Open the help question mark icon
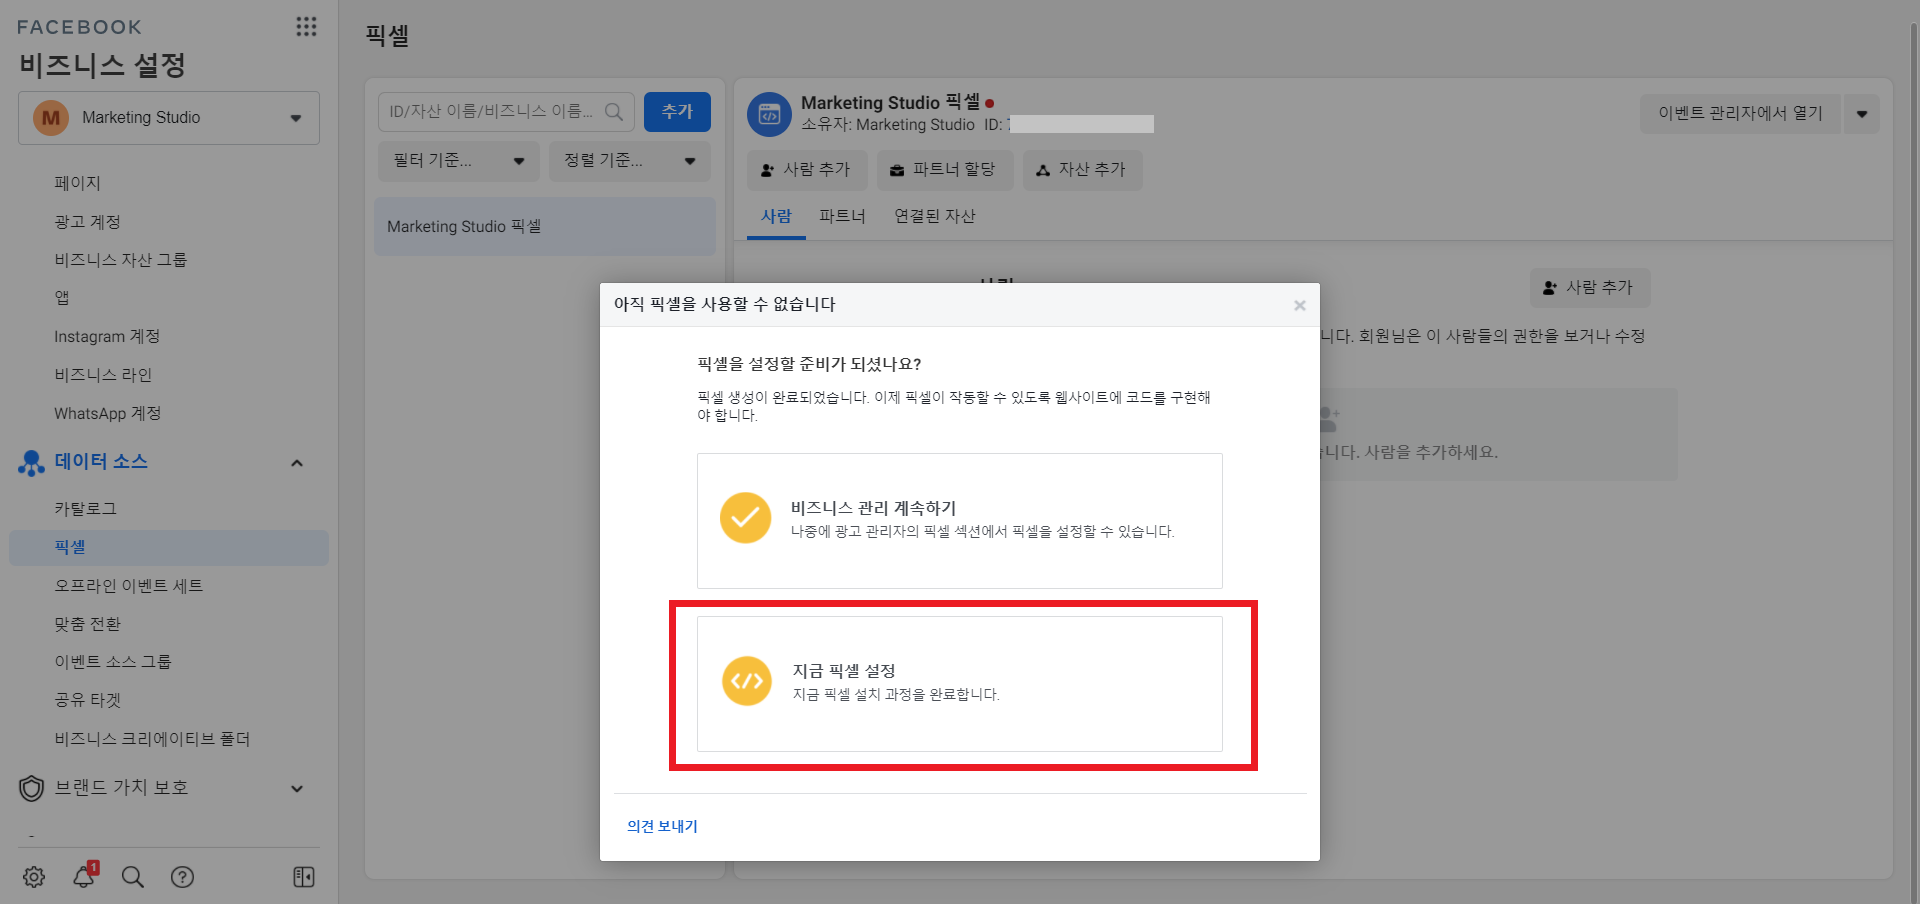1920x904 pixels. (182, 877)
